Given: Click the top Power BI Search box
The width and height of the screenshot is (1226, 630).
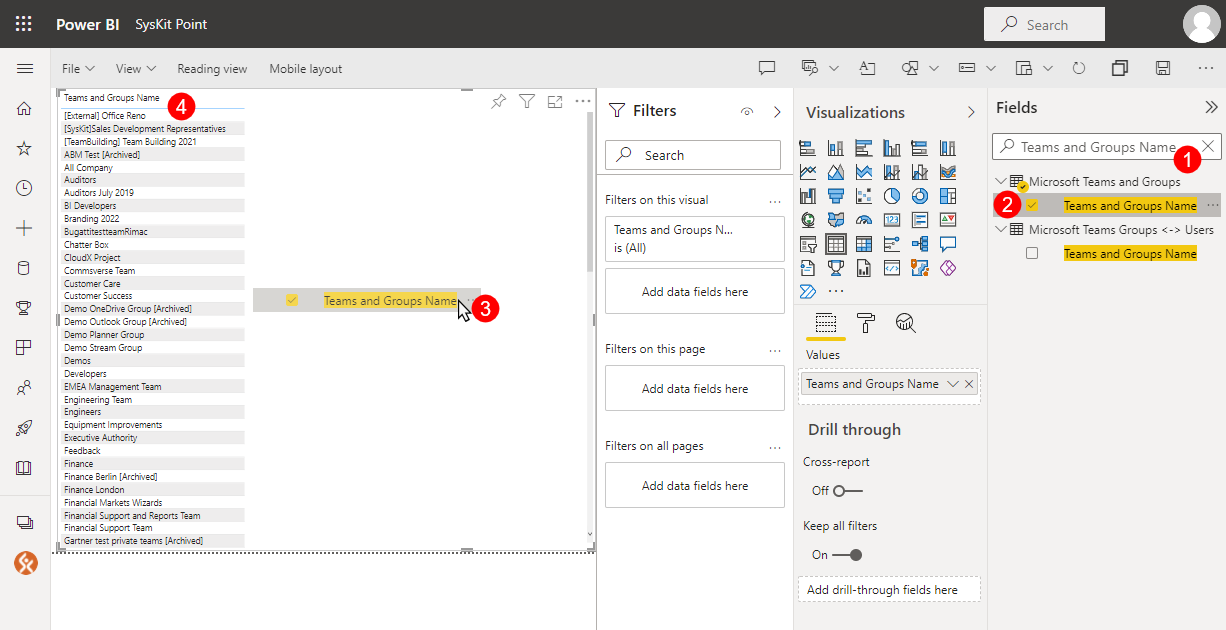Looking at the screenshot, I should coord(1044,24).
